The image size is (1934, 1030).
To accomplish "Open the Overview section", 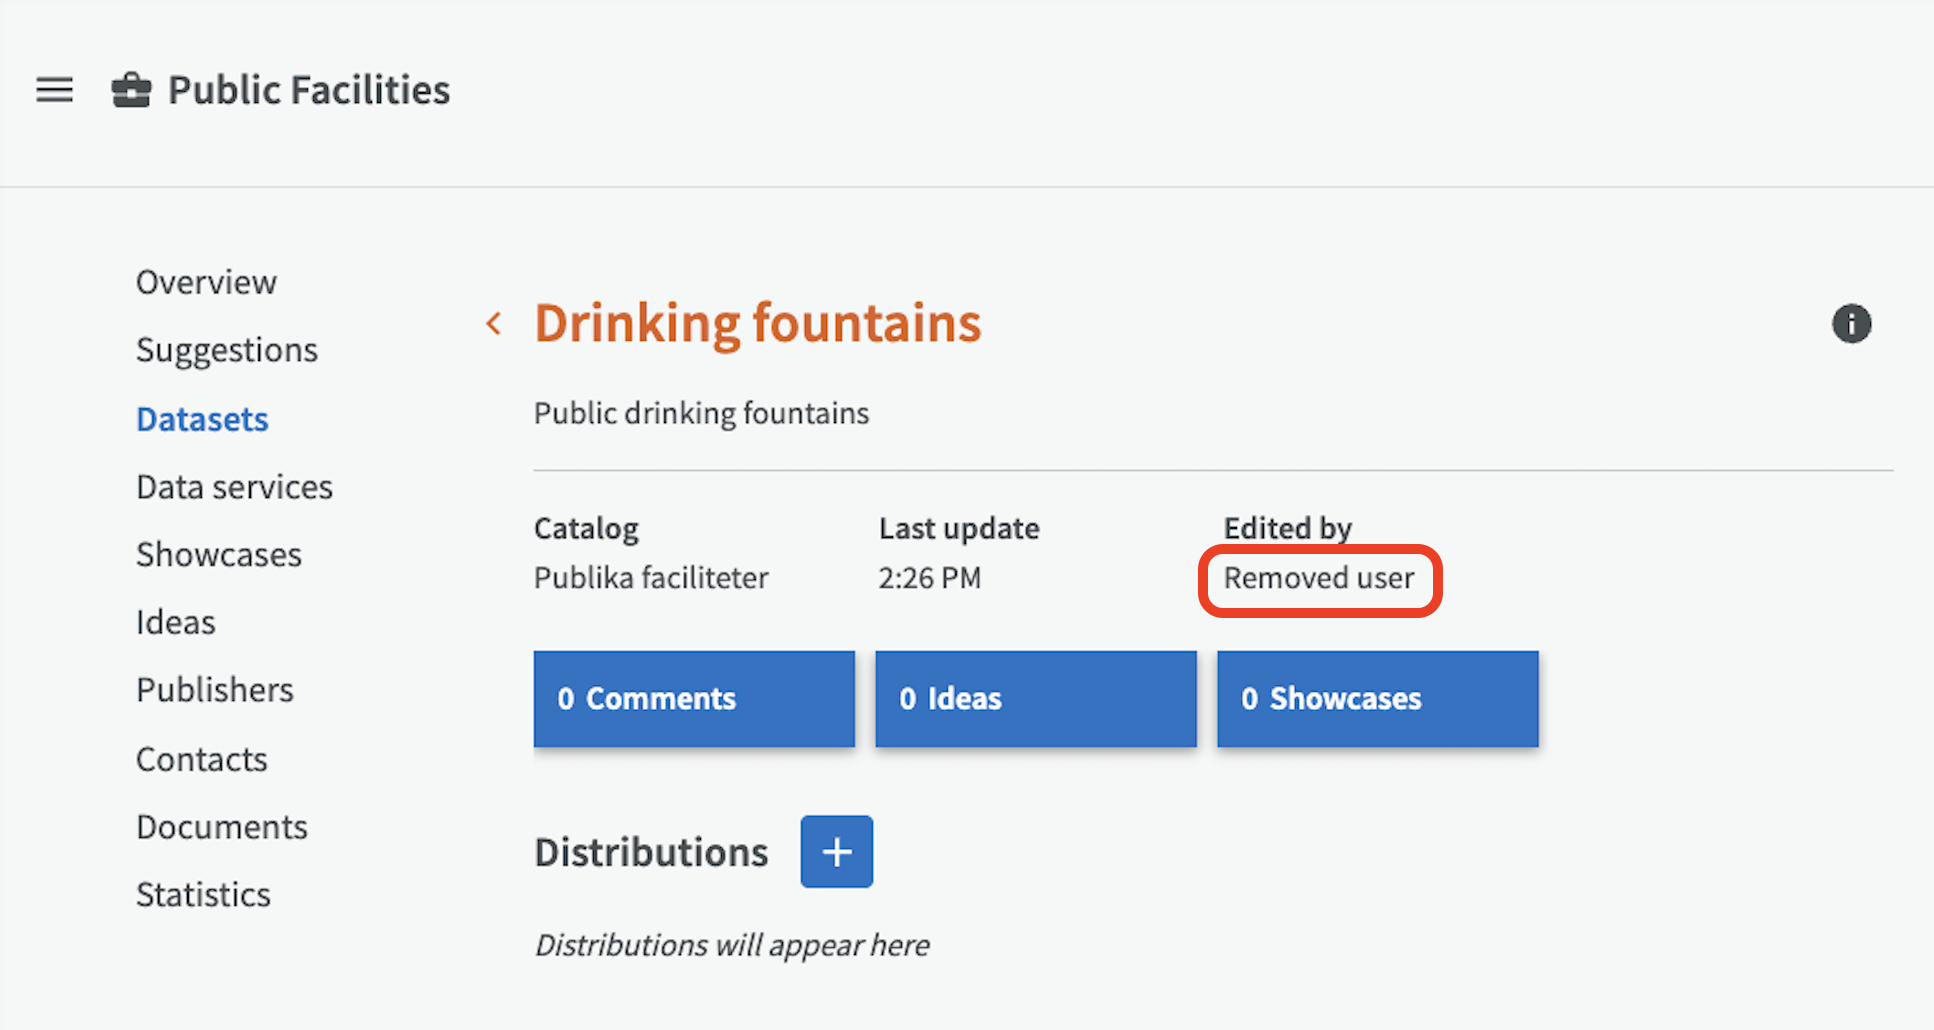I will tap(206, 282).
